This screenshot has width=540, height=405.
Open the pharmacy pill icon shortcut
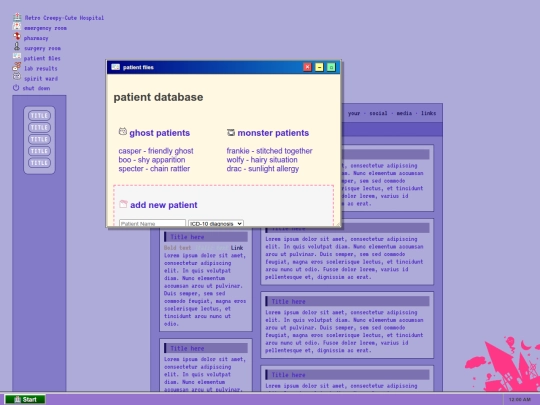[x=31, y=38]
